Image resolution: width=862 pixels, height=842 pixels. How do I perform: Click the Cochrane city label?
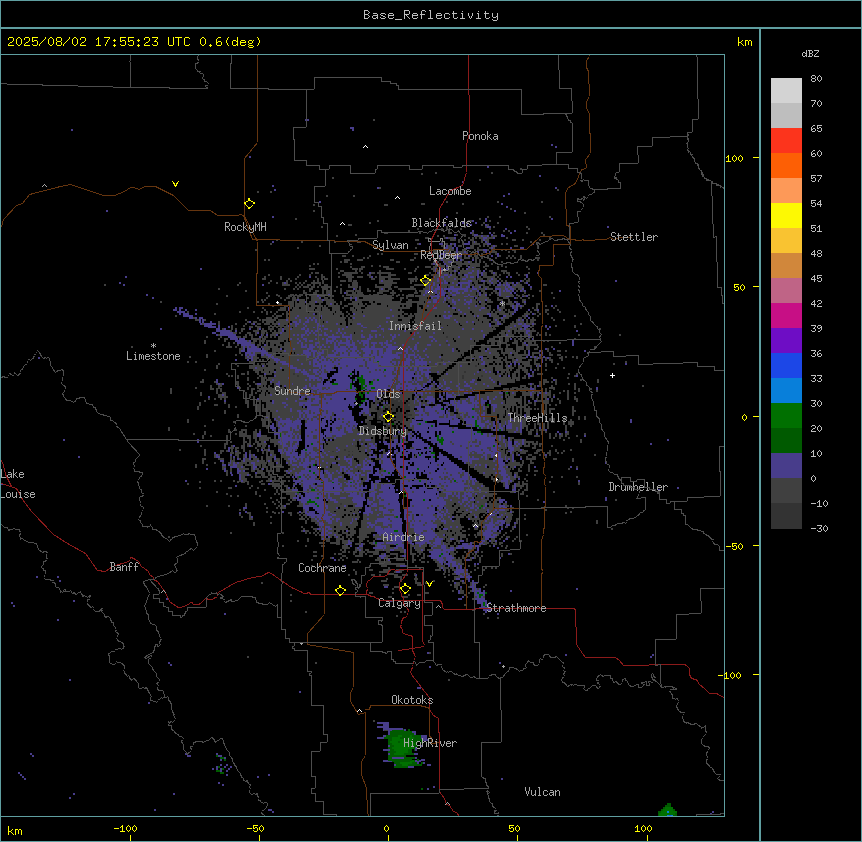point(322,568)
